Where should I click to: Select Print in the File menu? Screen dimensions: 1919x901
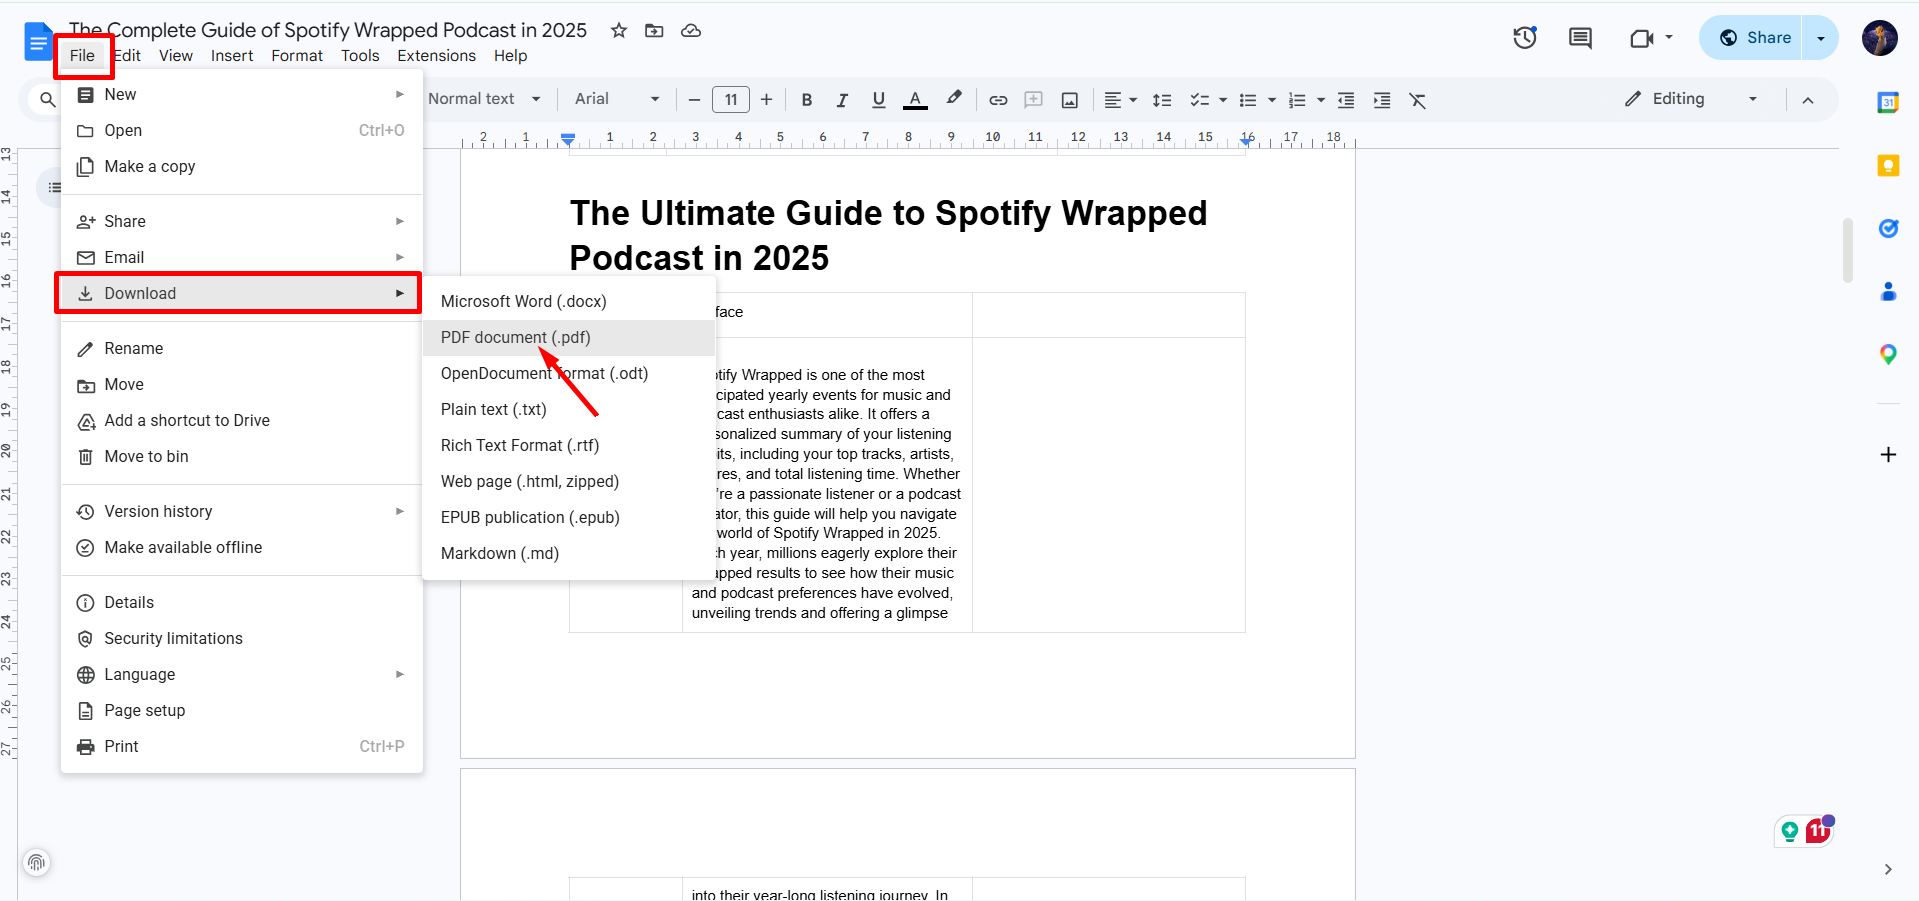point(242,747)
